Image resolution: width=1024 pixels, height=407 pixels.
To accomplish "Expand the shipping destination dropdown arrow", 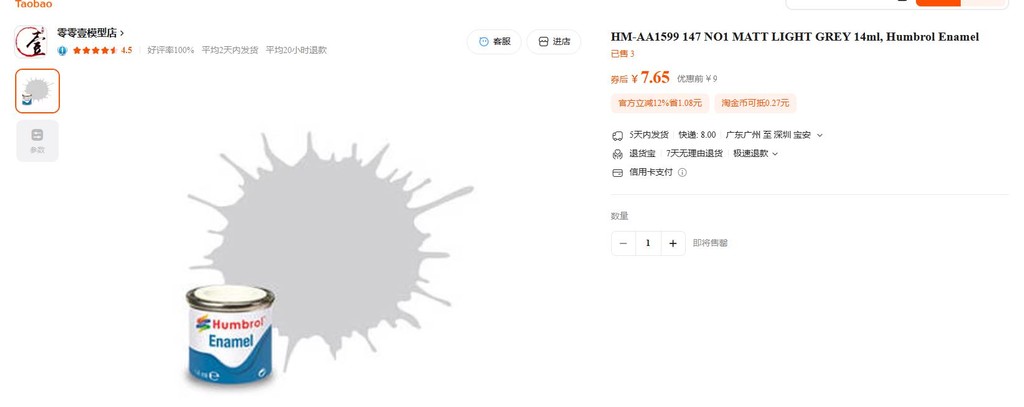I will tap(820, 135).
